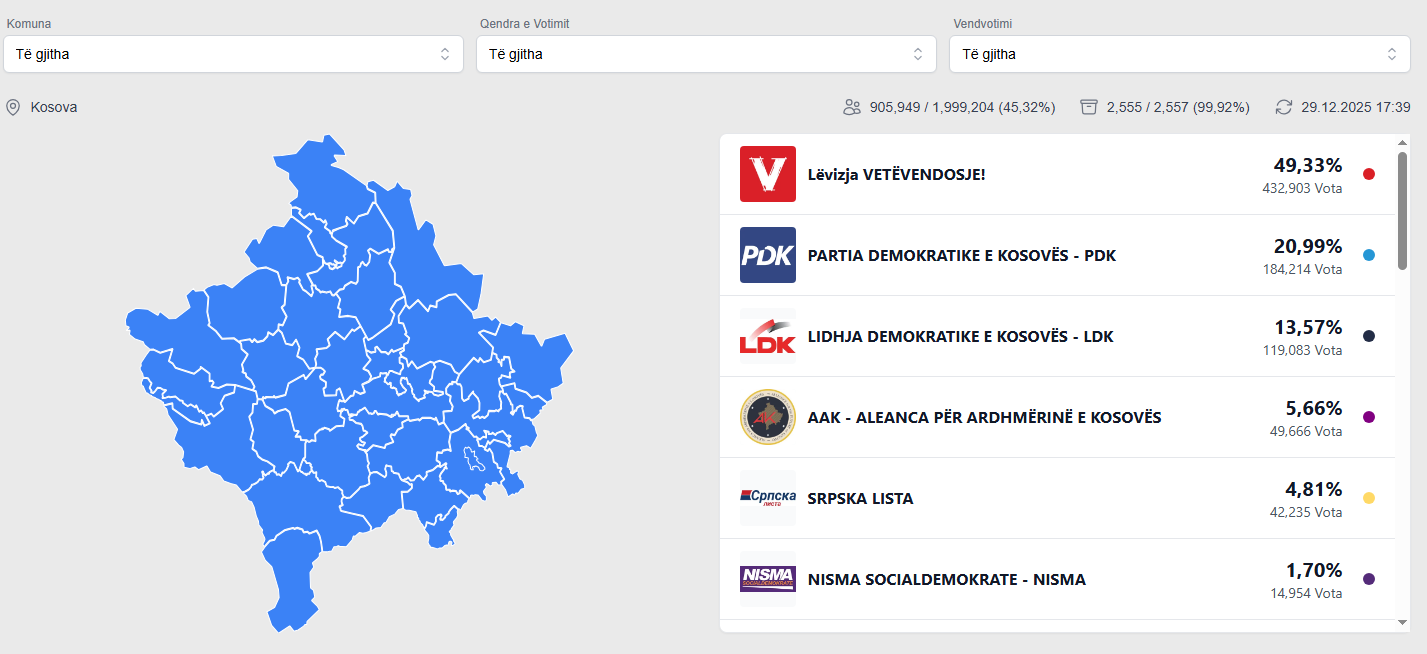Click the yellow Srpska Lista color dot
Screen dimensions: 1427x654
pyautogui.click(x=1369, y=498)
